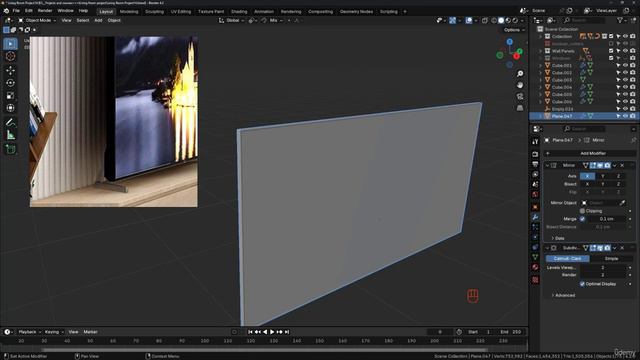
Task: Open the Output properties tab icon
Action: click(535, 164)
